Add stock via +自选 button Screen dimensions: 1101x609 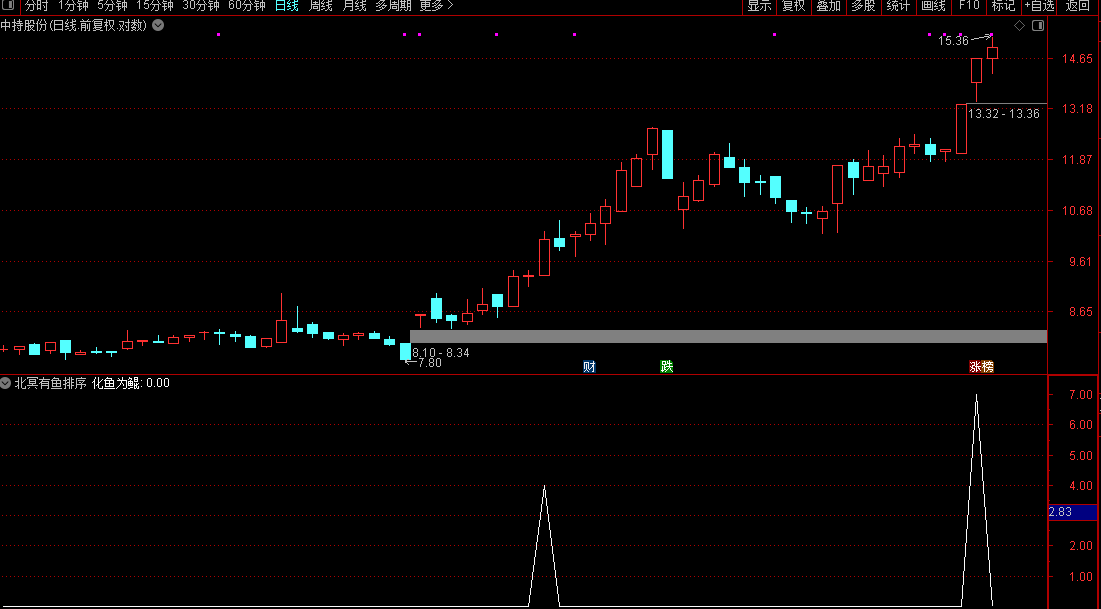1039,6
